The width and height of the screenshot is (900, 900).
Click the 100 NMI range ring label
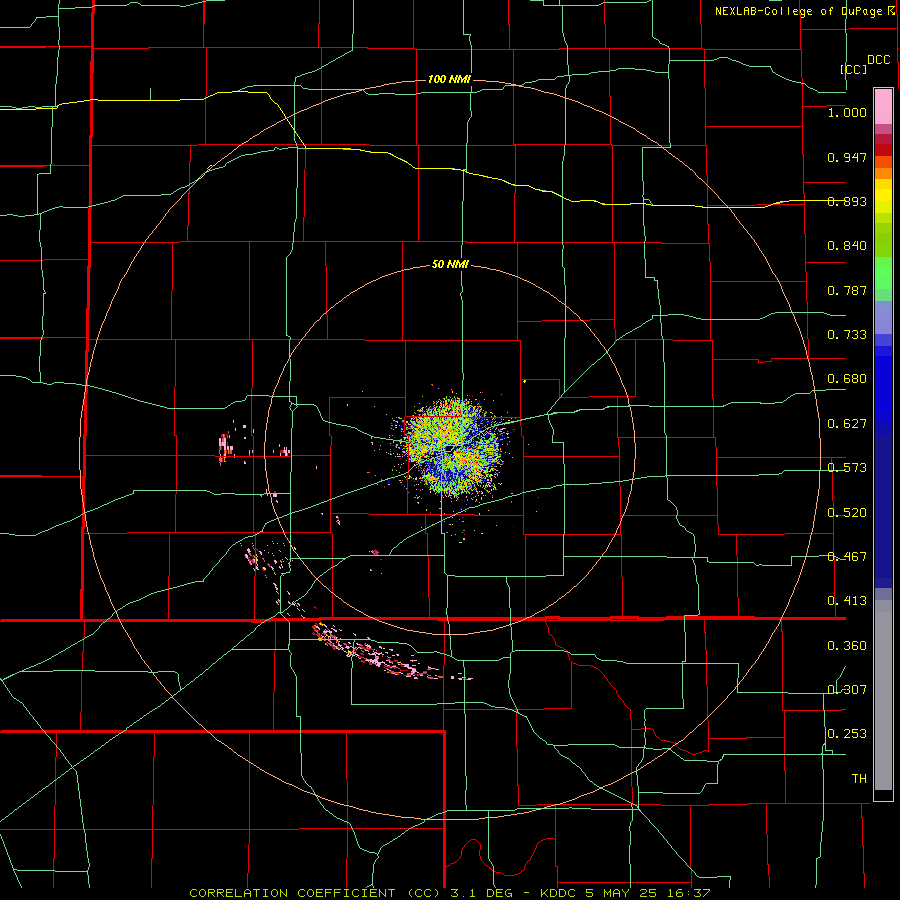(x=449, y=79)
